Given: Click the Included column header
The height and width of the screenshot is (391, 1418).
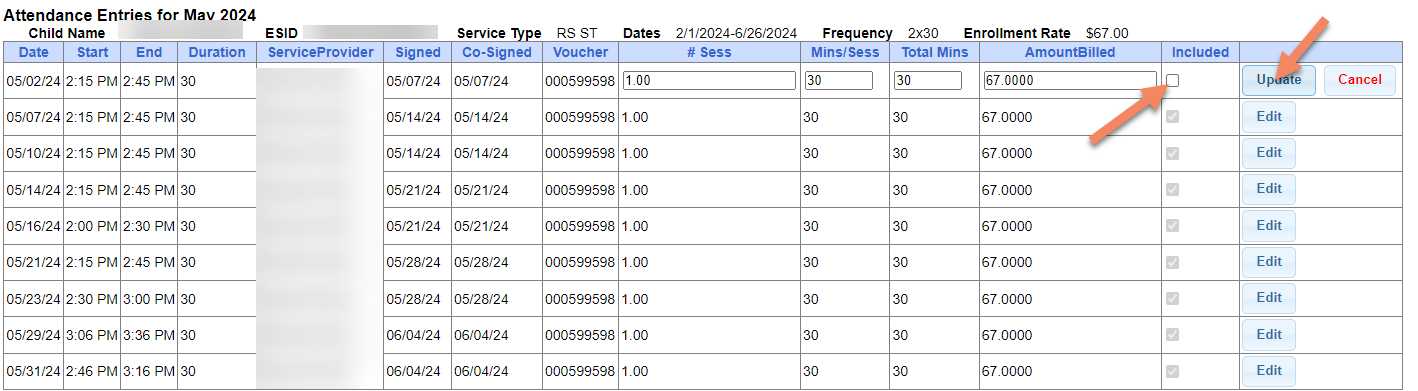Looking at the screenshot, I should 1201,52.
